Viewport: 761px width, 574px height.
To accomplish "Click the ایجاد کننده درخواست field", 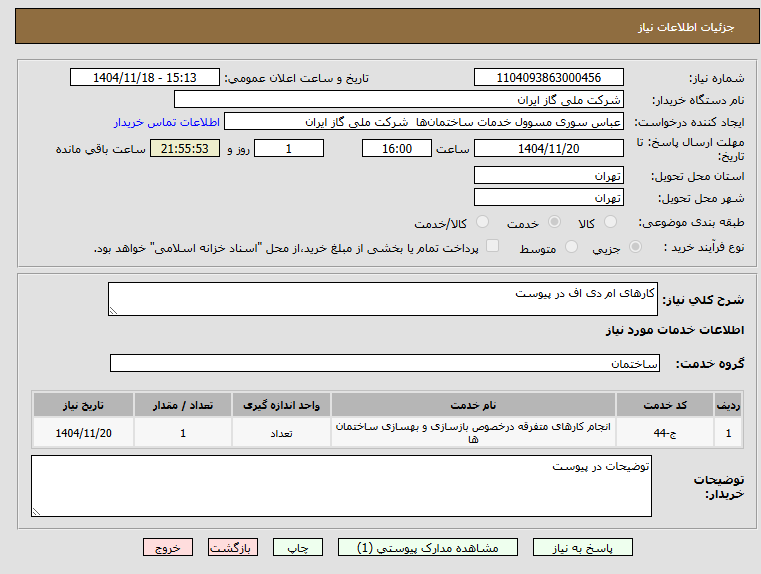I will click(424, 121).
